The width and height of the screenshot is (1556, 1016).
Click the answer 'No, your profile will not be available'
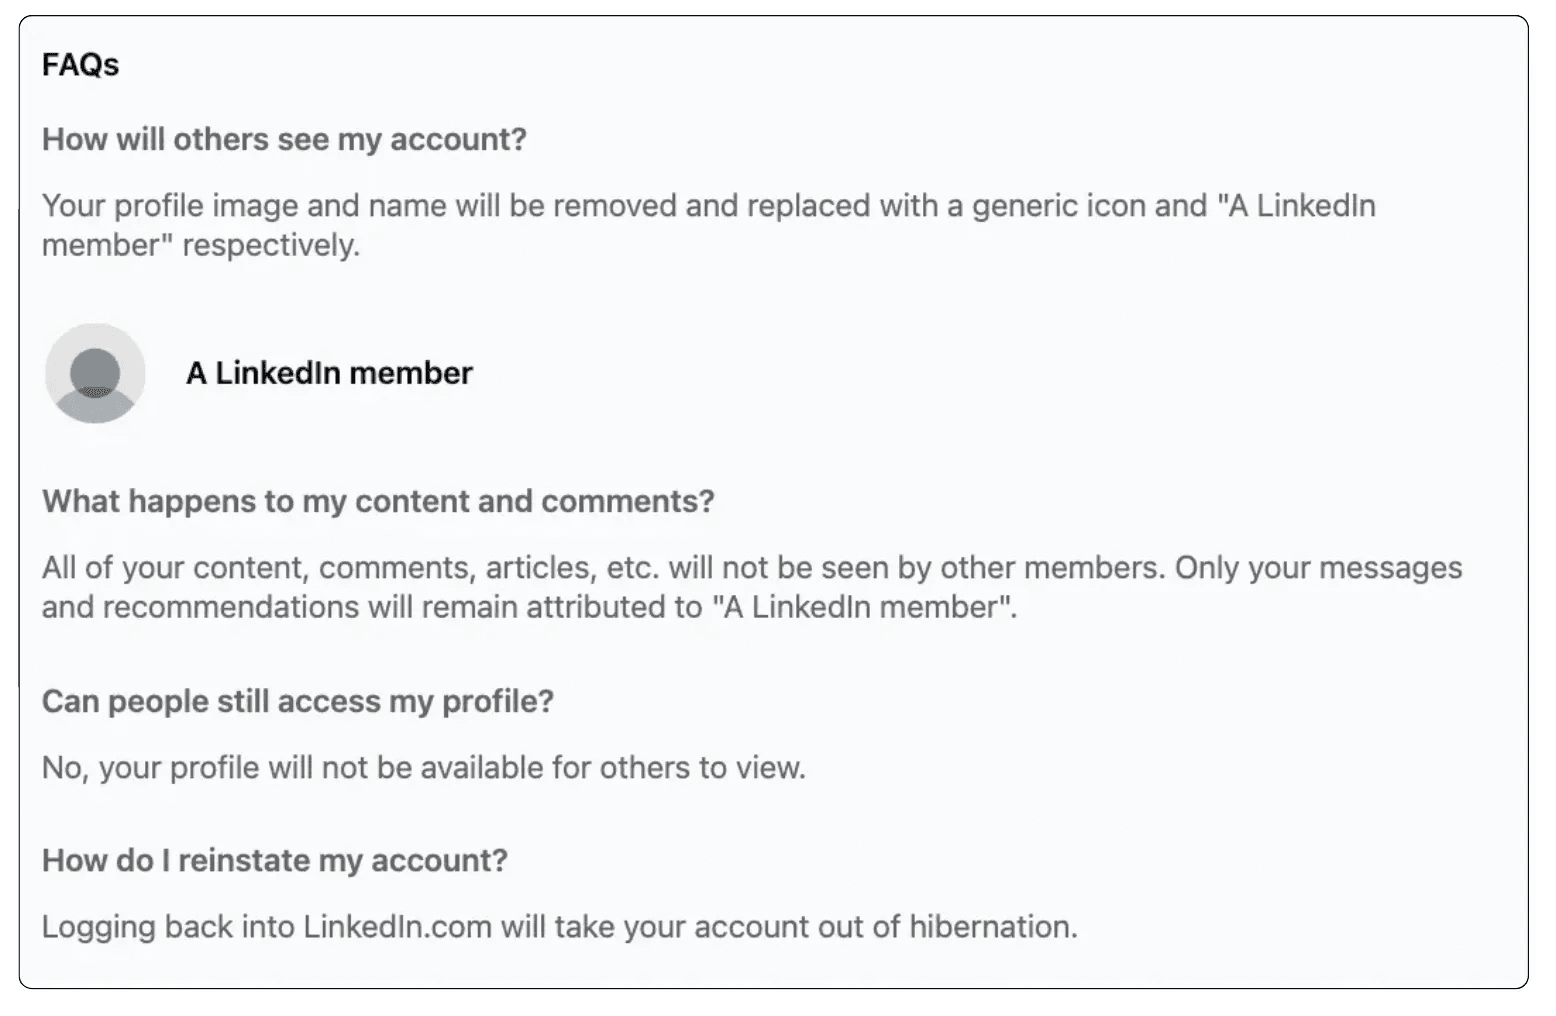[x=424, y=768]
